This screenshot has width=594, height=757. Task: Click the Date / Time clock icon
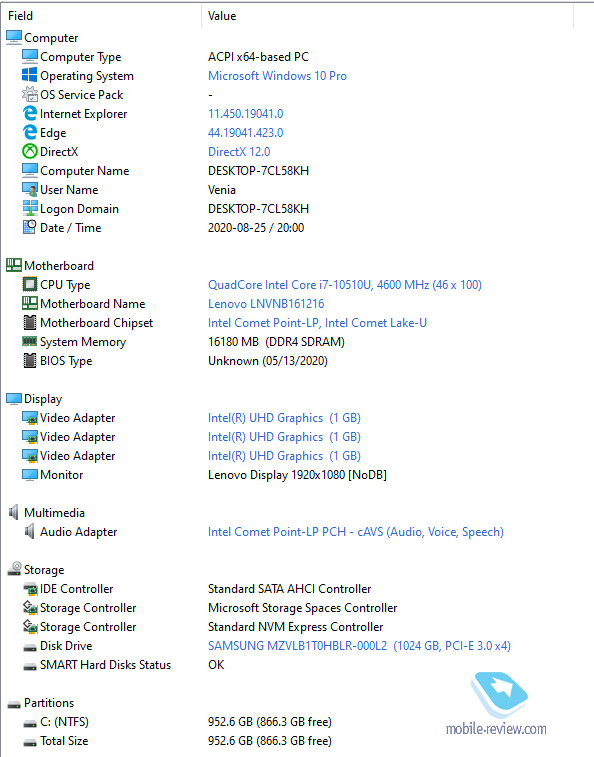tap(29, 227)
